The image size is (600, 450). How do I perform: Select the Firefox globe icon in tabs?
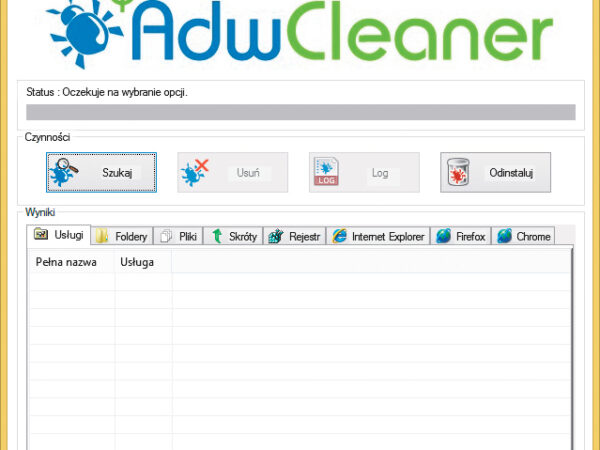point(442,237)
